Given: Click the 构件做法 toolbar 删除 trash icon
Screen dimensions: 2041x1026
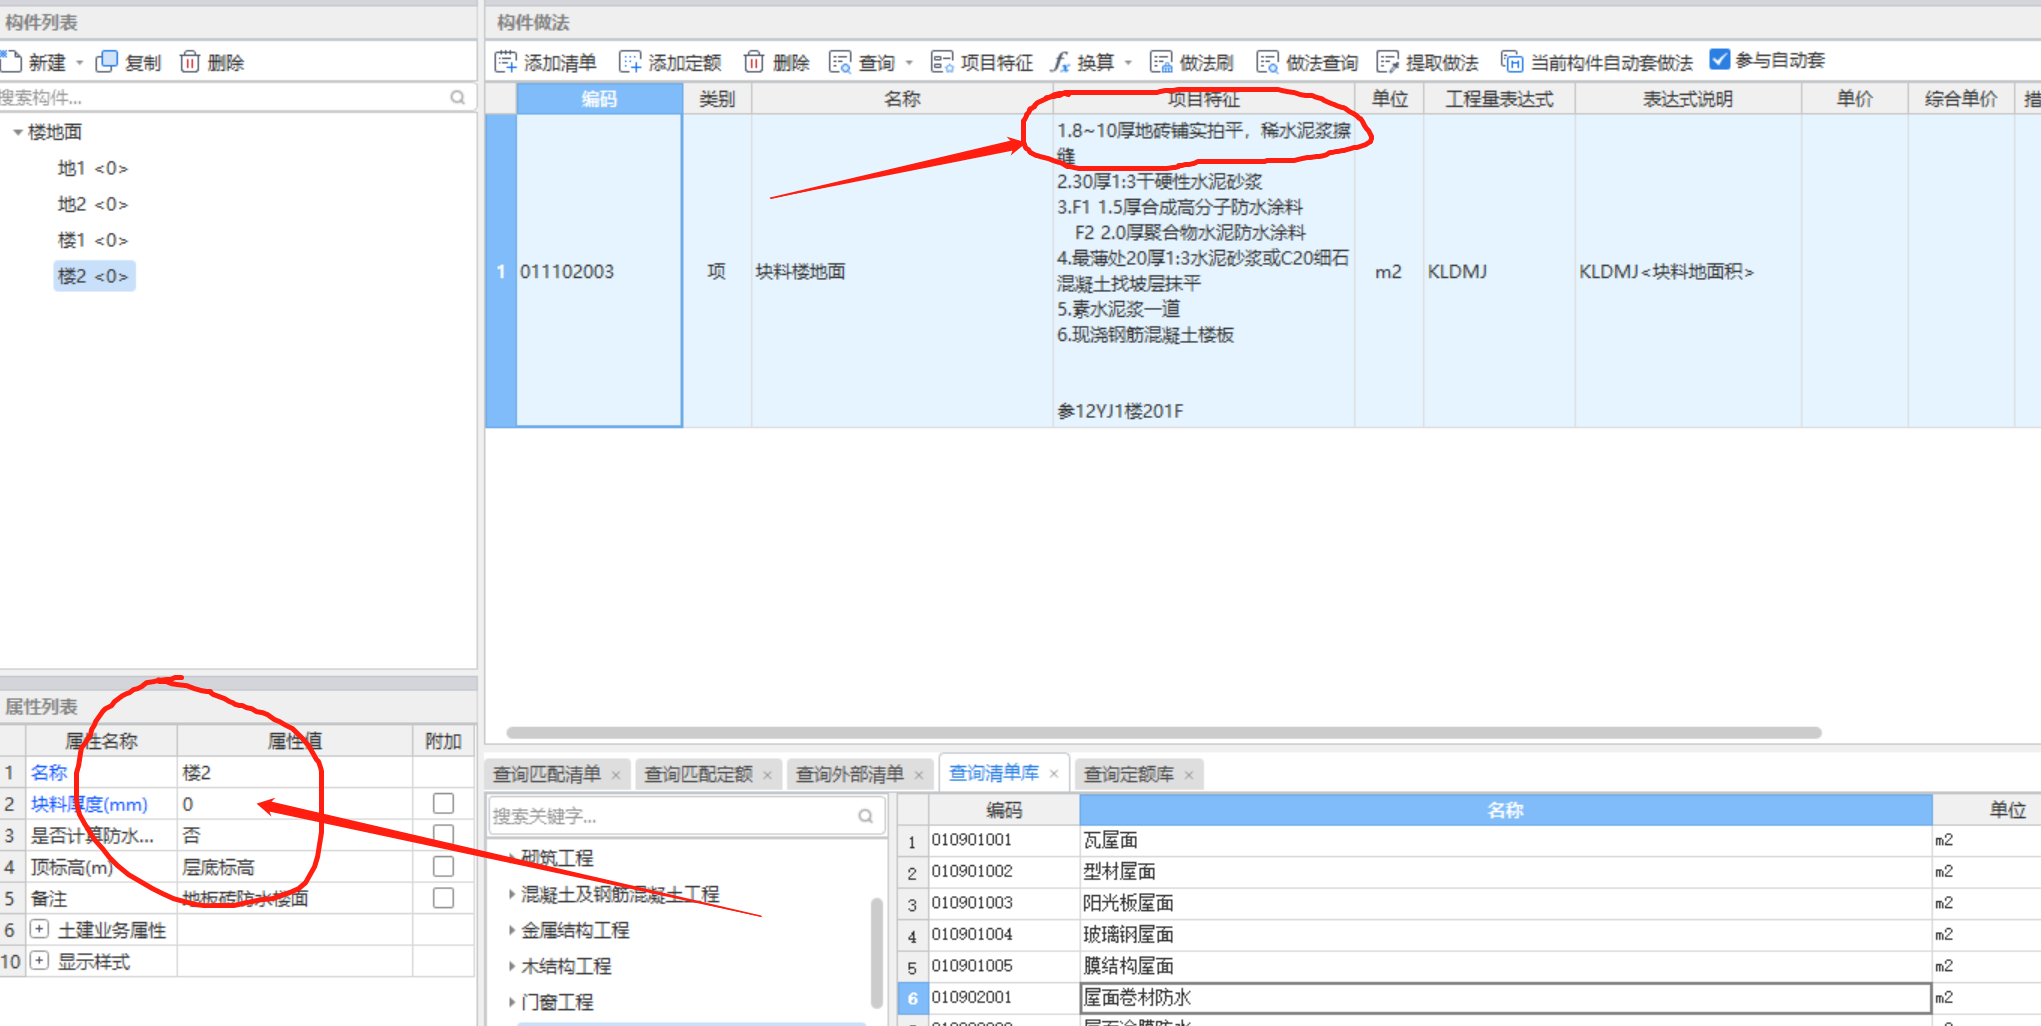Looking at the screenshot, I should coord(754,62).
